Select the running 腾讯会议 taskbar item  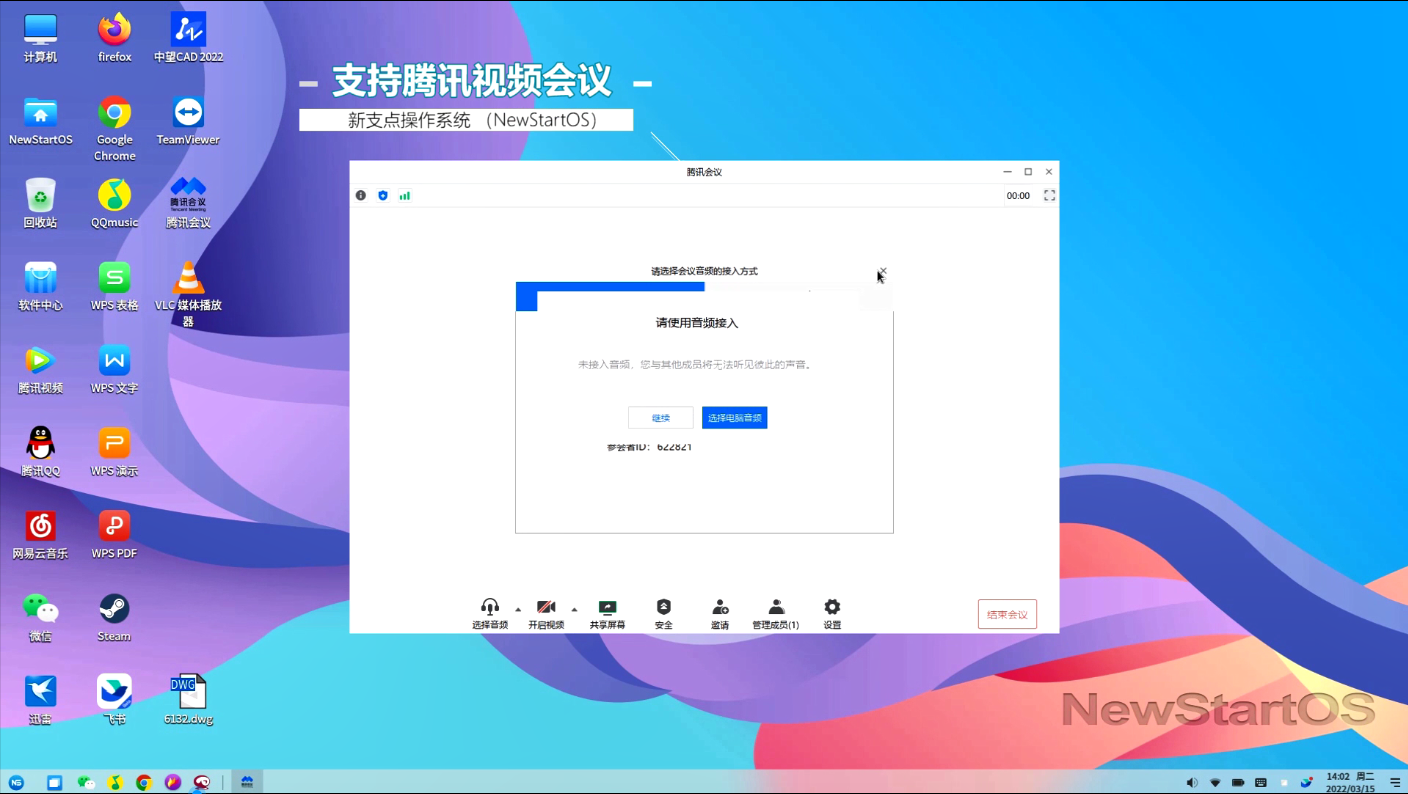tap(246, 782)
